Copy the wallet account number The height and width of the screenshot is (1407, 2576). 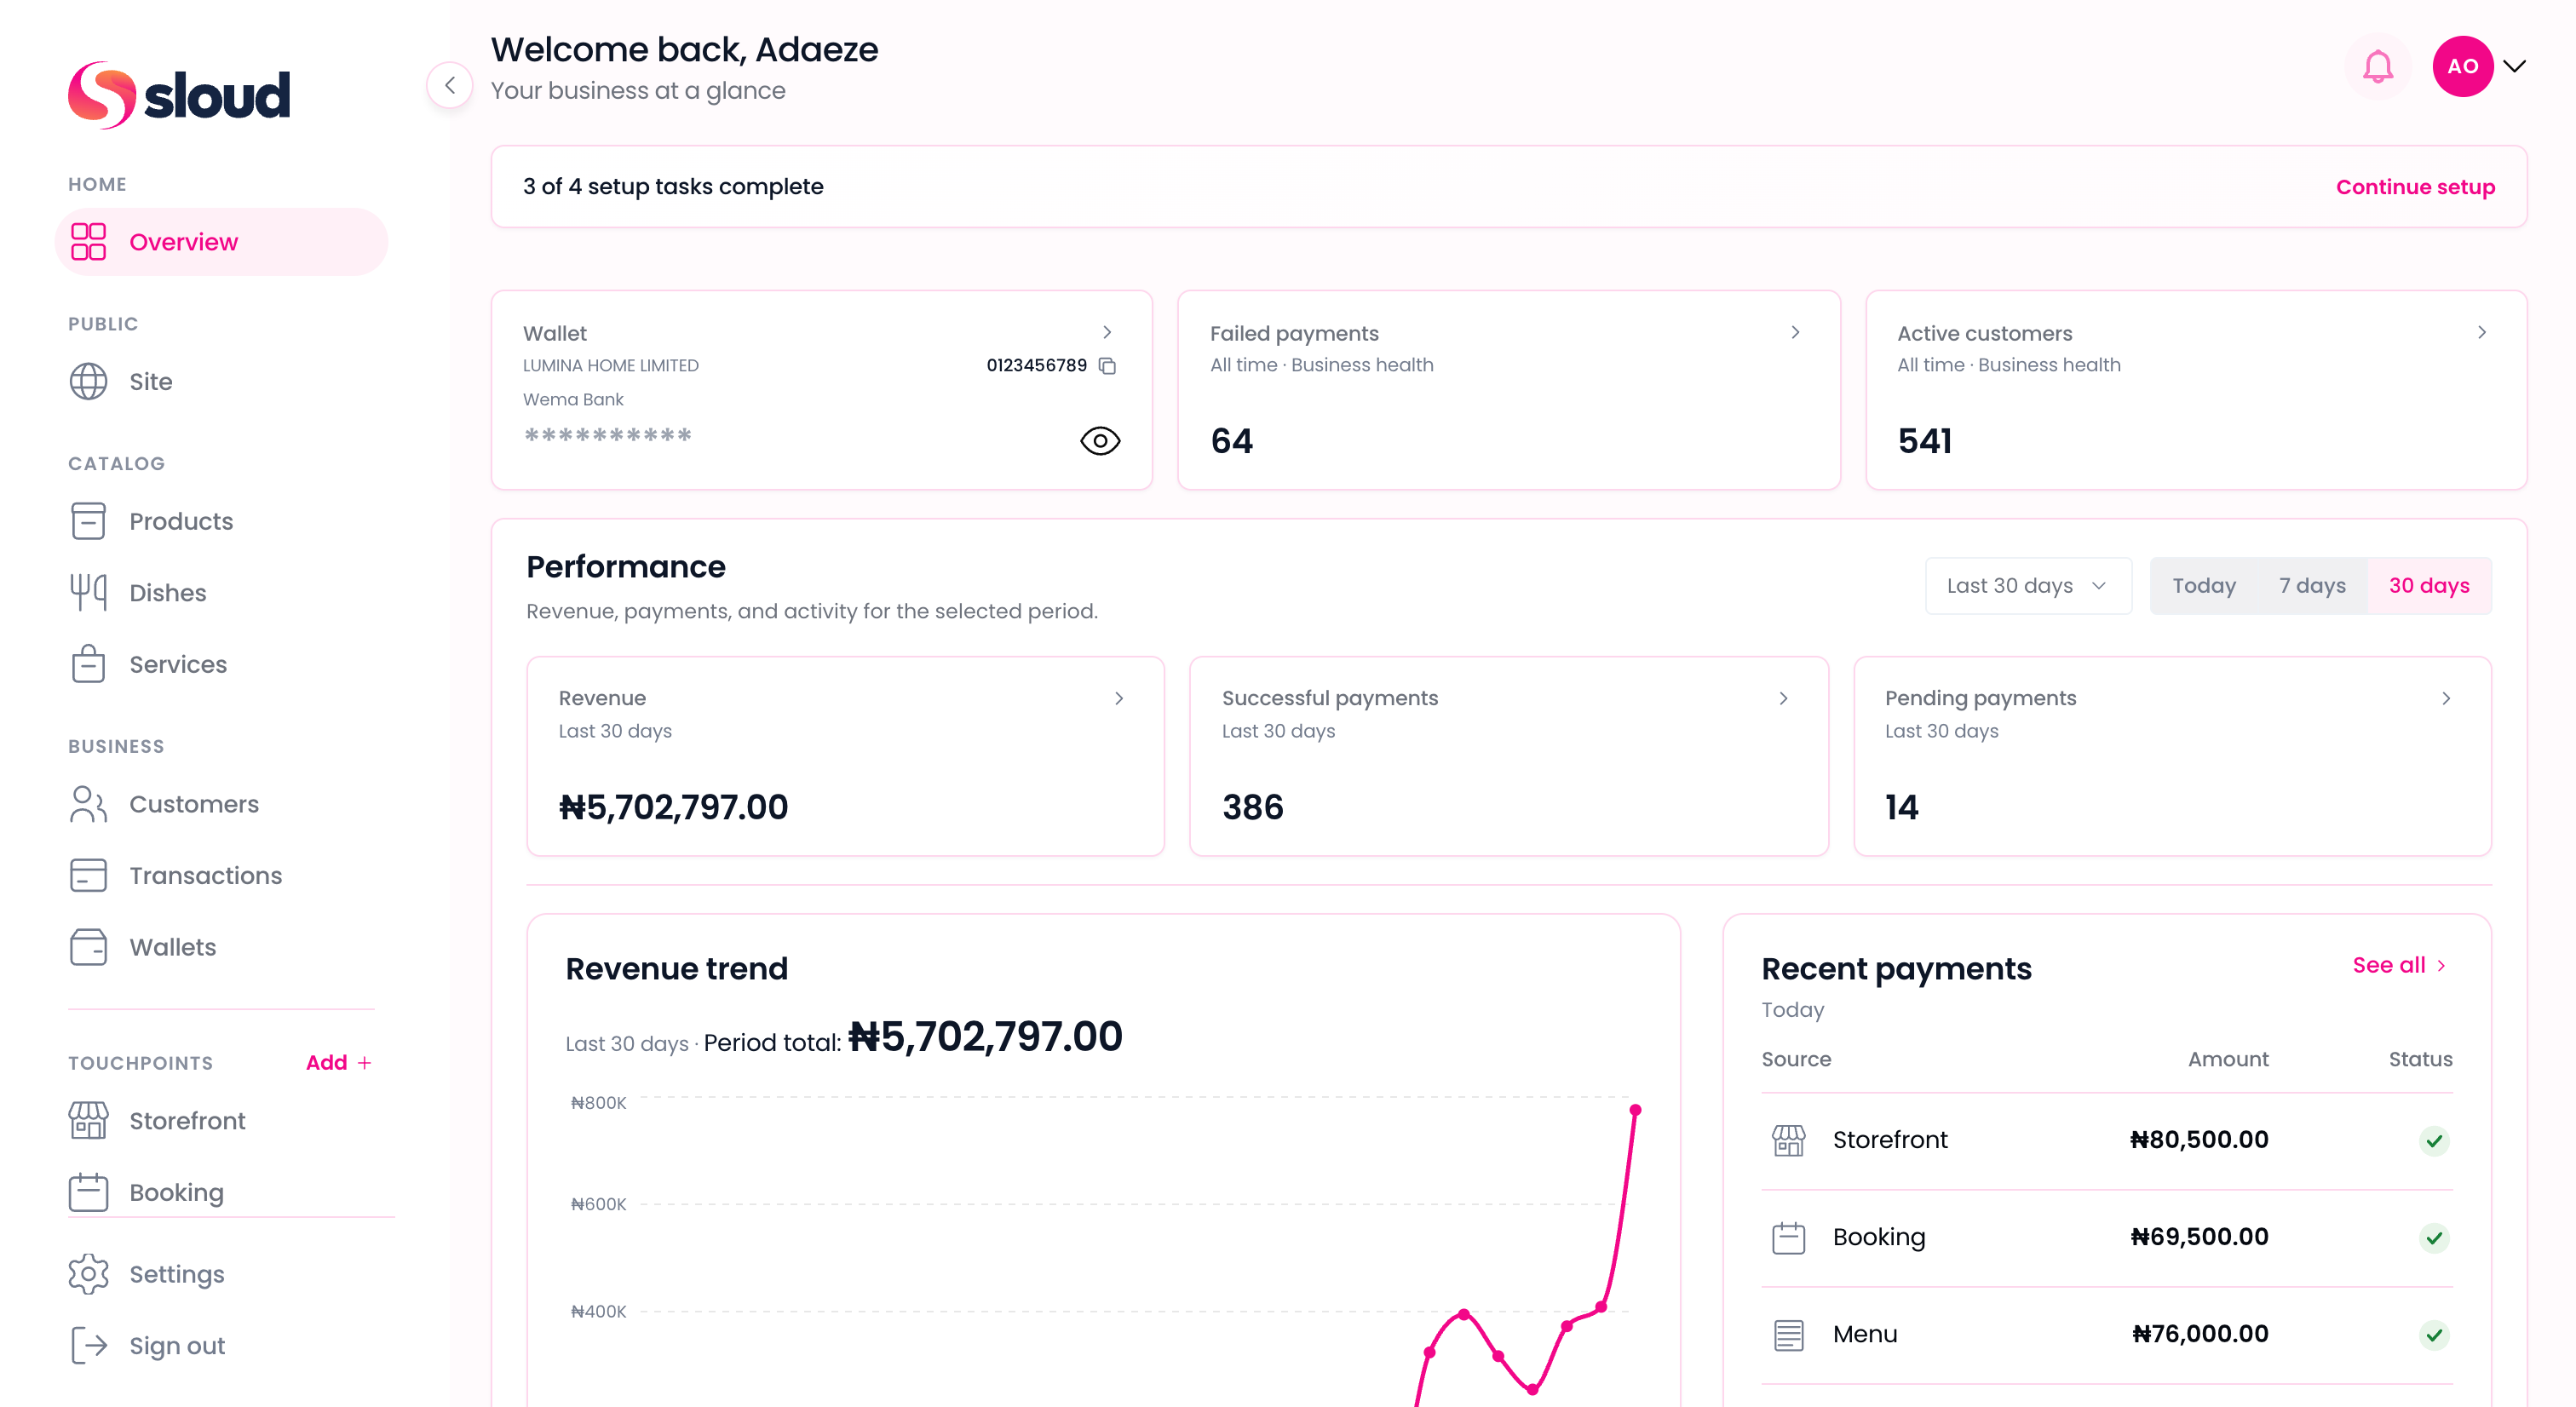(x=1107, y=366)
